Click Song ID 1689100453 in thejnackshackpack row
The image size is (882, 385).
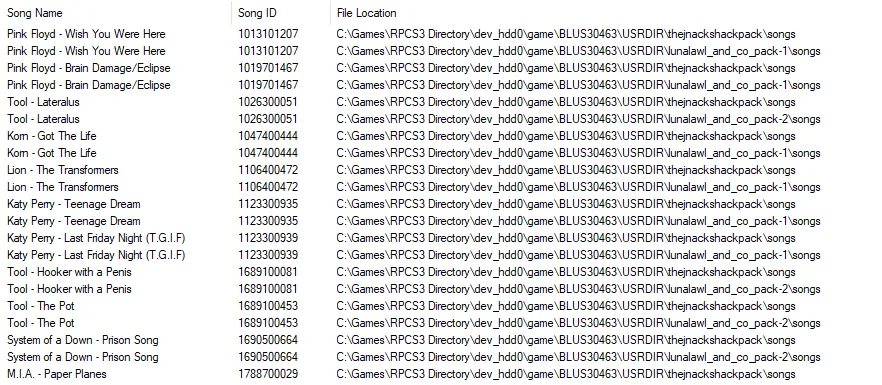268,306
